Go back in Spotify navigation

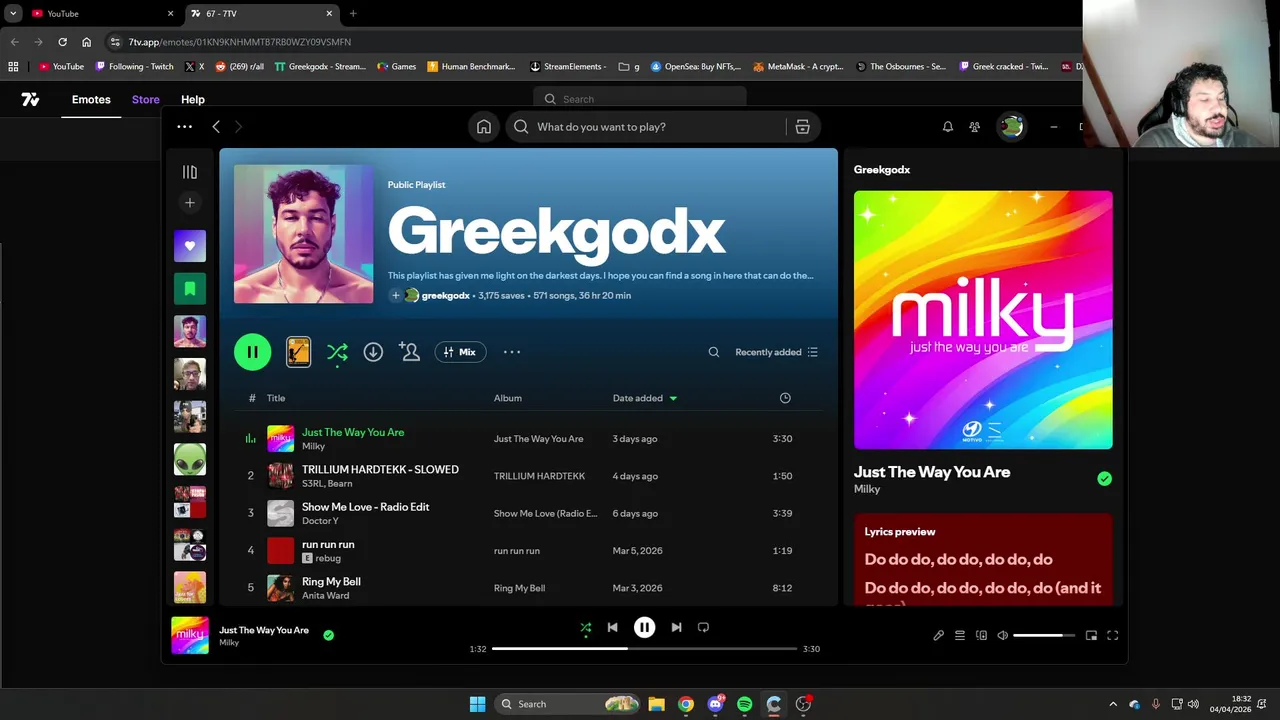click(x=216, y=127)
